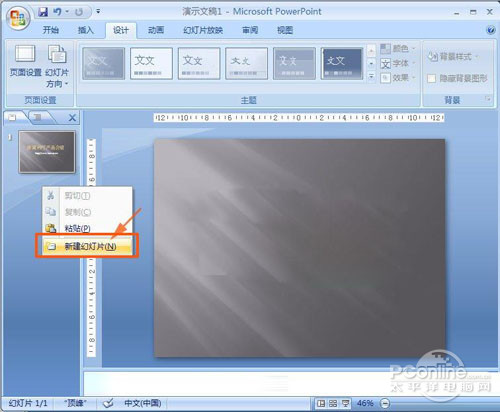Open the 效果 theme effects dropdown
Viewport: 500px width, 412px height.
click(x=398, y=78)
